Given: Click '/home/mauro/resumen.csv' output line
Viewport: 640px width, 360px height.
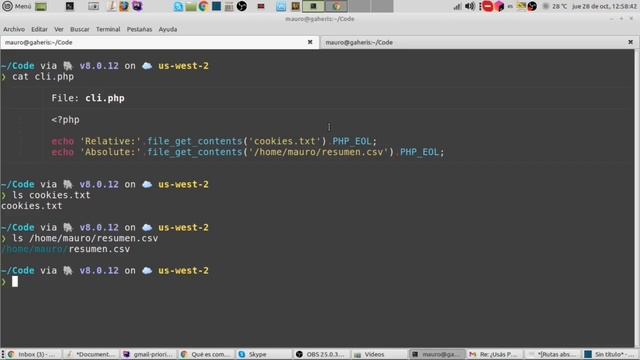Looking at the screenshot, I should coord(65,249).
